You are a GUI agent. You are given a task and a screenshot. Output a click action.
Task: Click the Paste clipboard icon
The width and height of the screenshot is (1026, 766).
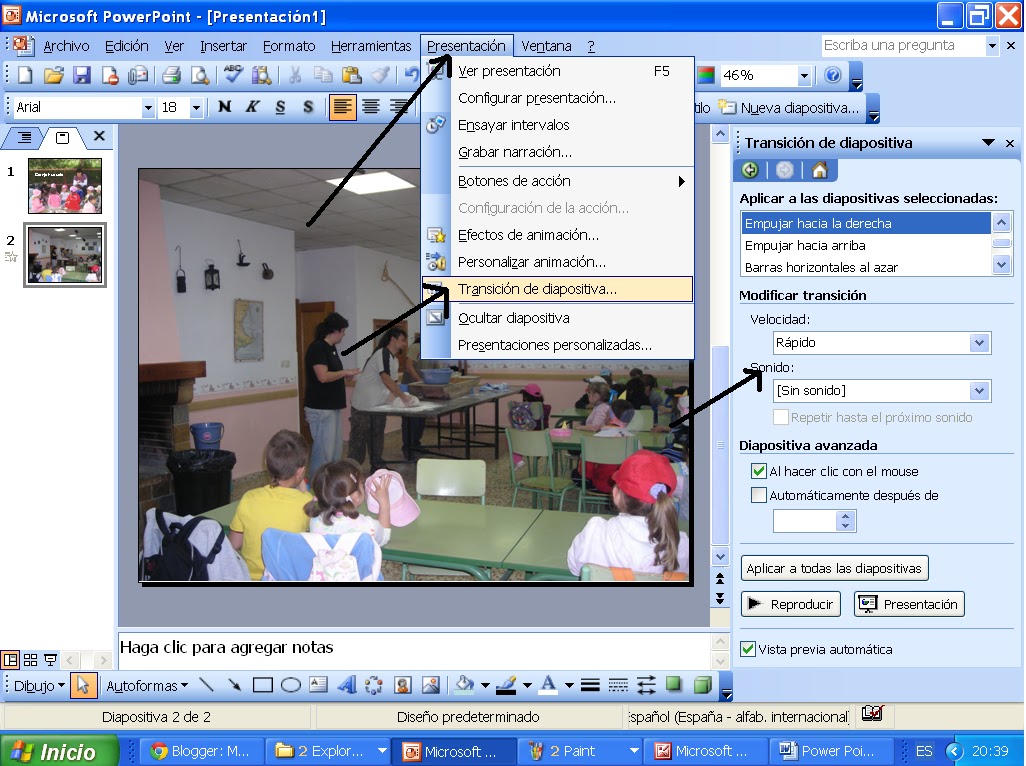(351, 75)
